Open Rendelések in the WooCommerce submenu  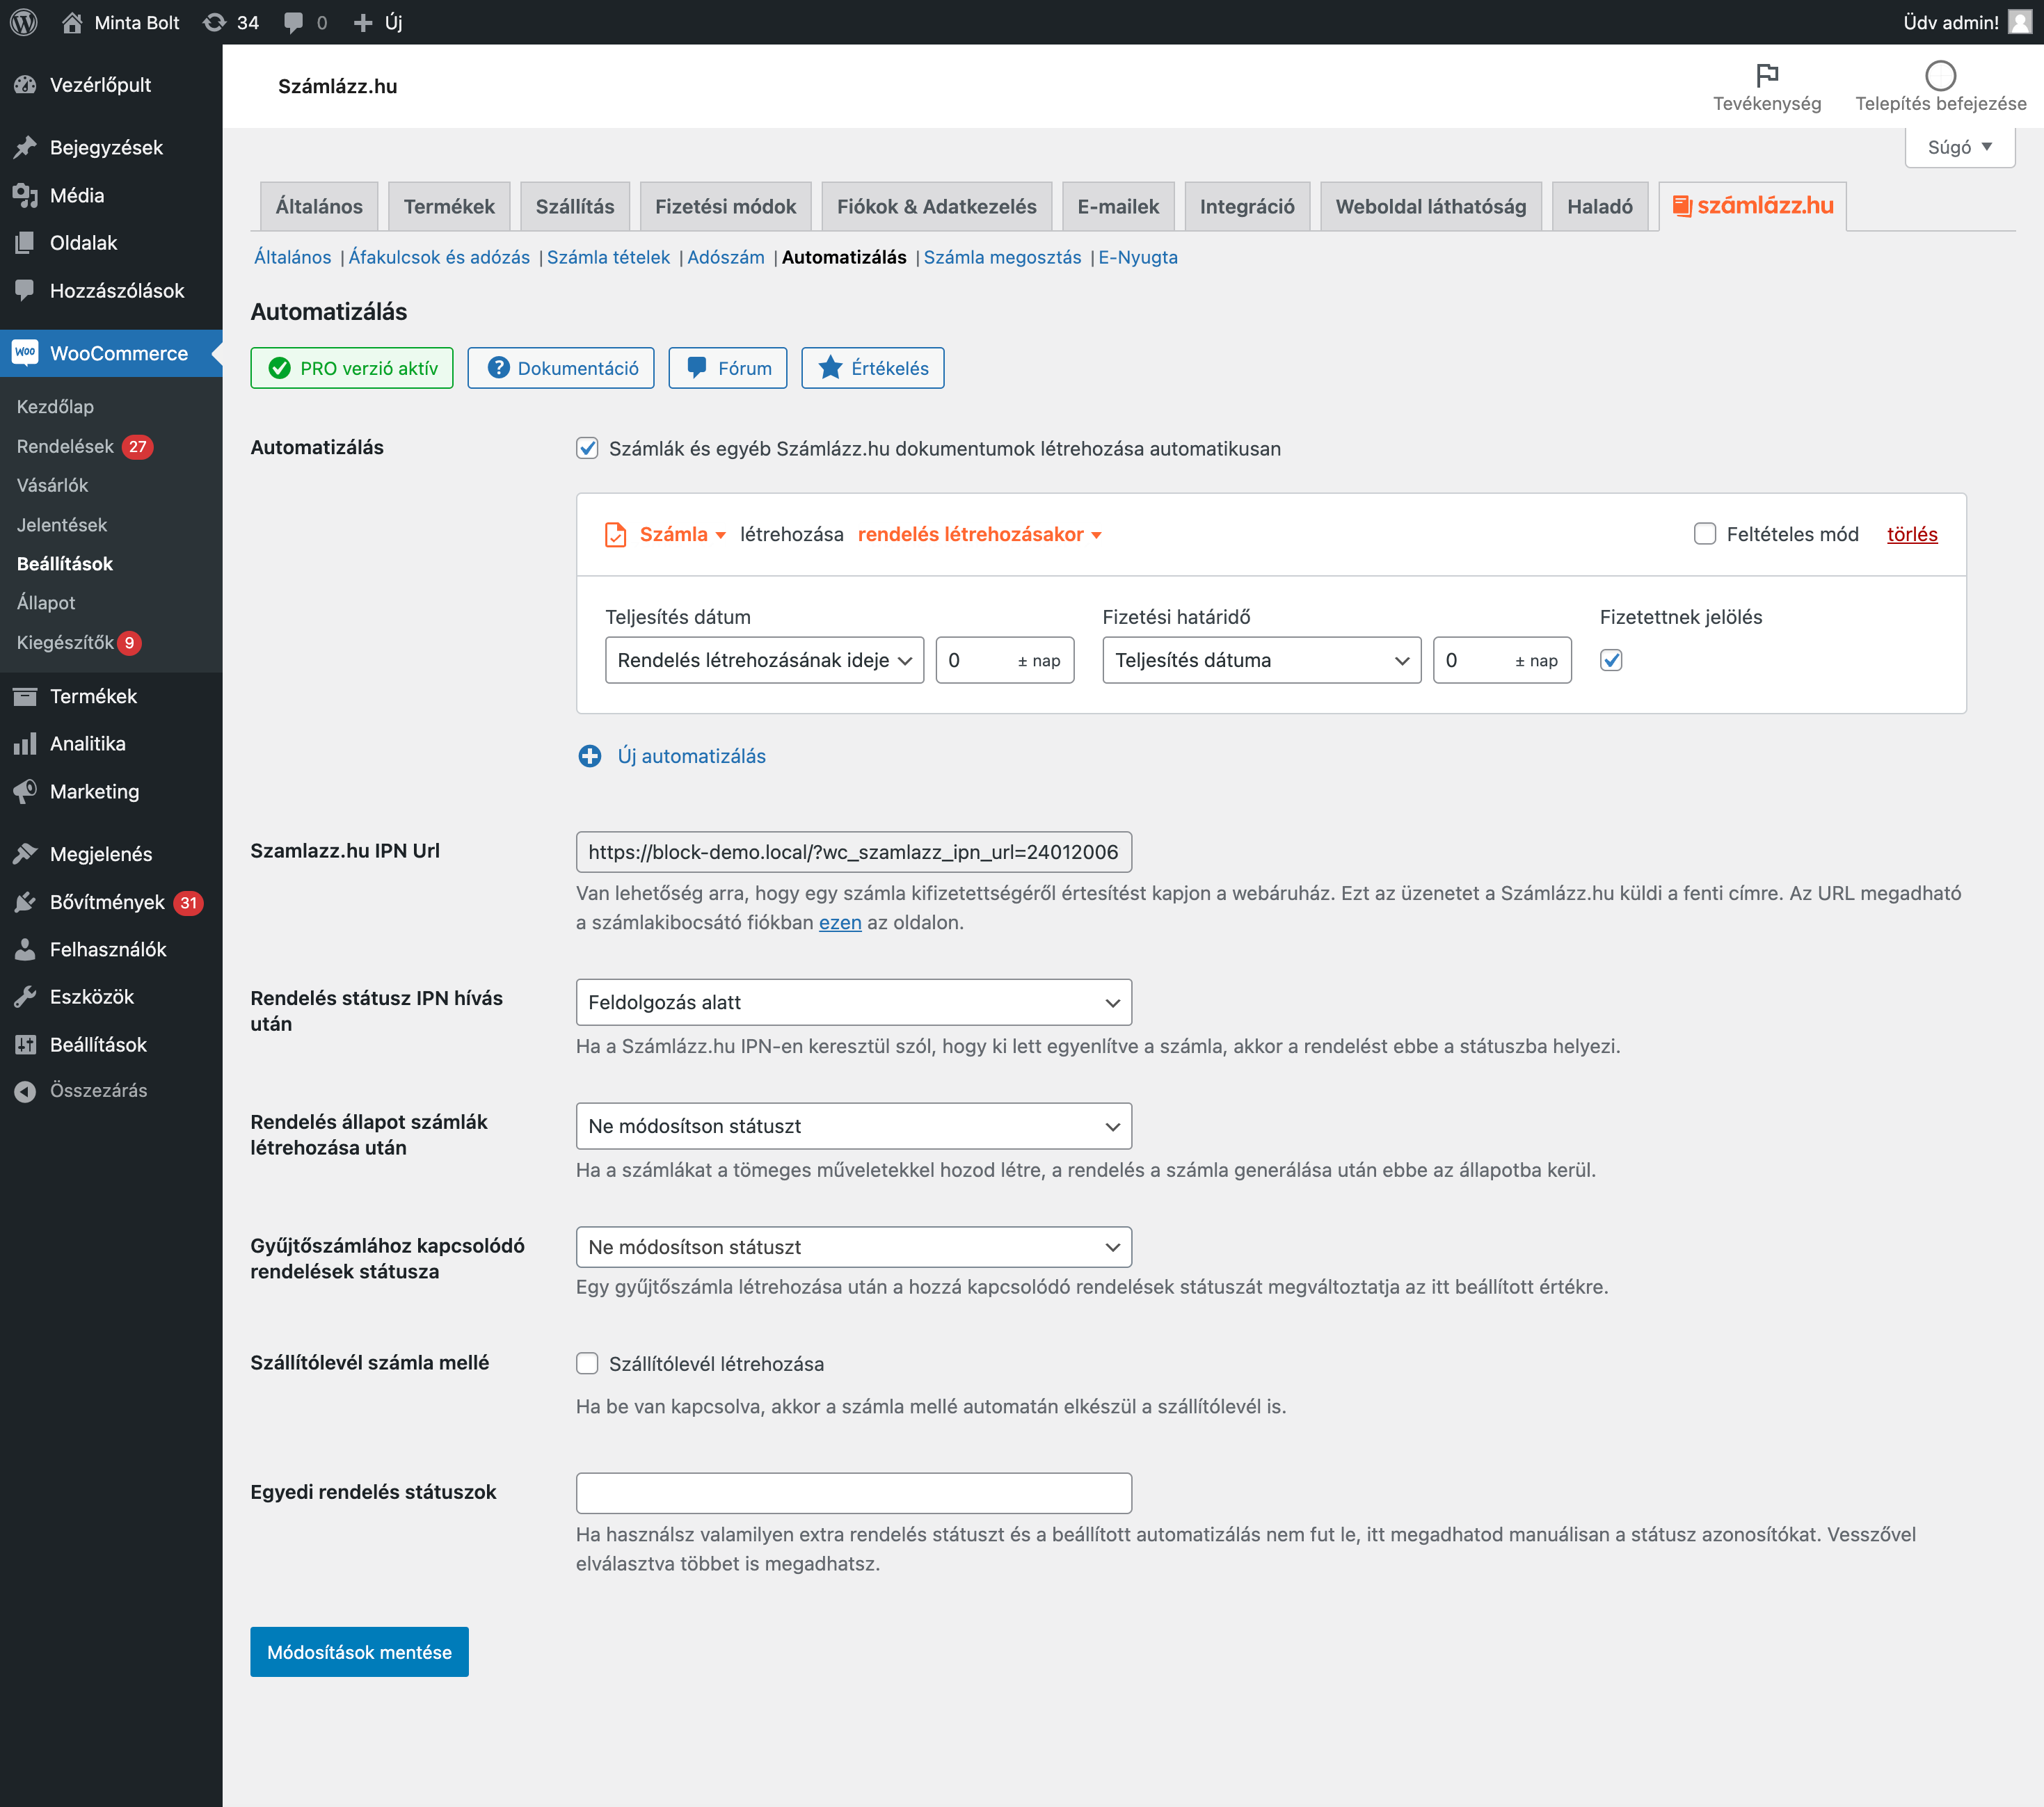[x=65, y=447]
